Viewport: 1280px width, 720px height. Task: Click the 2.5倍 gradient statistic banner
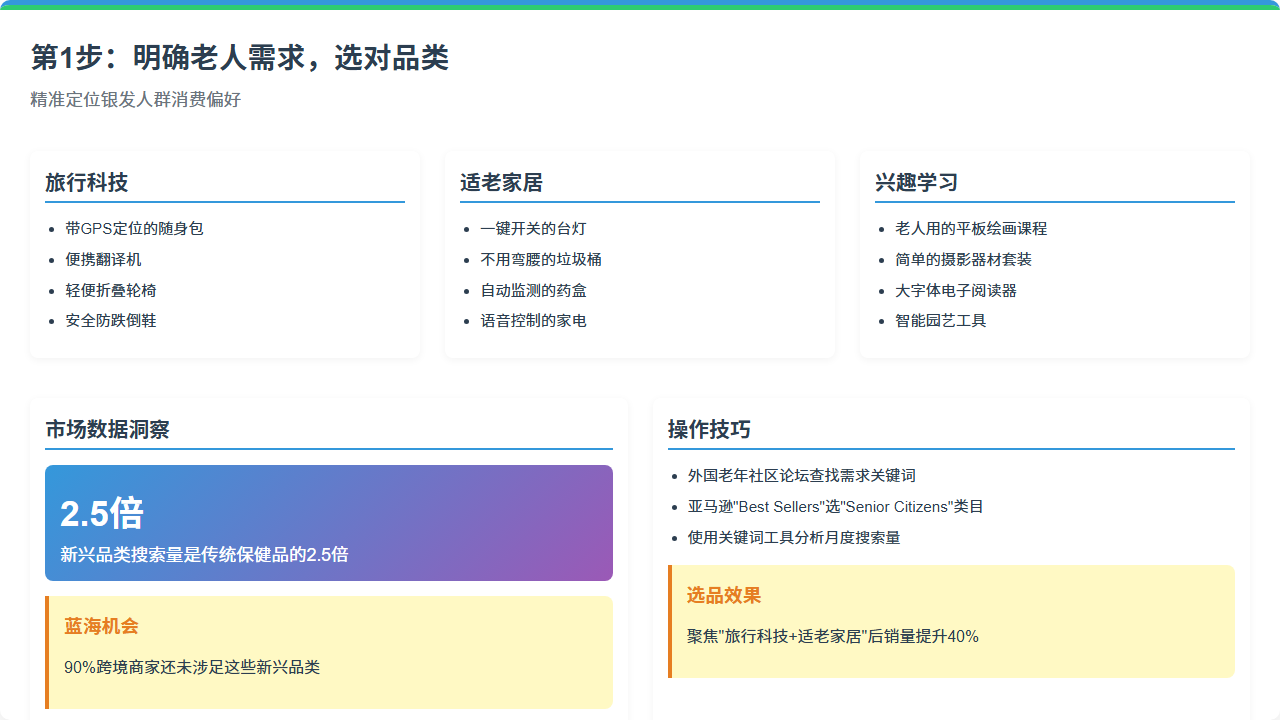(x=328, y=523)
